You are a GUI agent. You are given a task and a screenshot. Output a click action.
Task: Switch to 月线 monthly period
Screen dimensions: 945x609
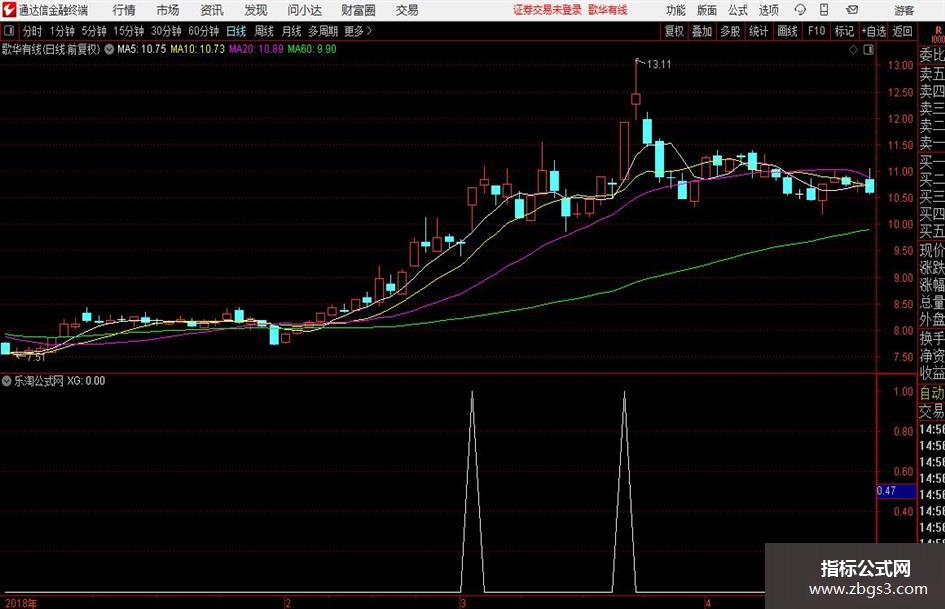click(291, 31)
